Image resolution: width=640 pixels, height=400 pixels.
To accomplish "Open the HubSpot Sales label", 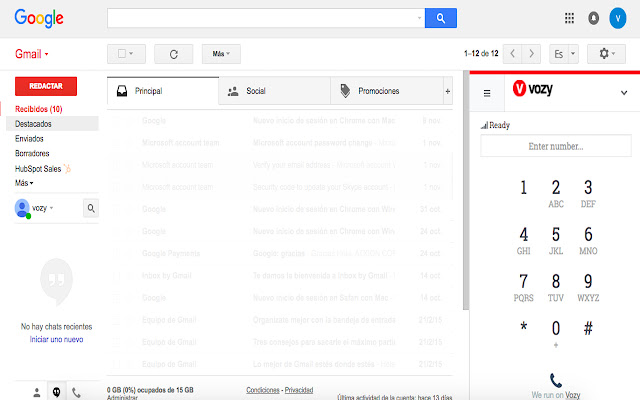I will pyautogui.click(x=38, y=169).
